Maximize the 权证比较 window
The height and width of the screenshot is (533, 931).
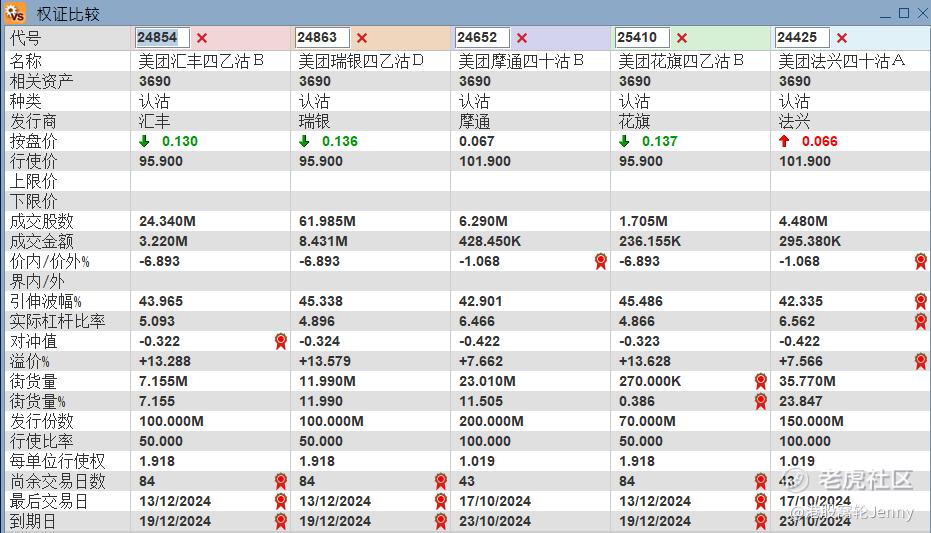(904, 13)
